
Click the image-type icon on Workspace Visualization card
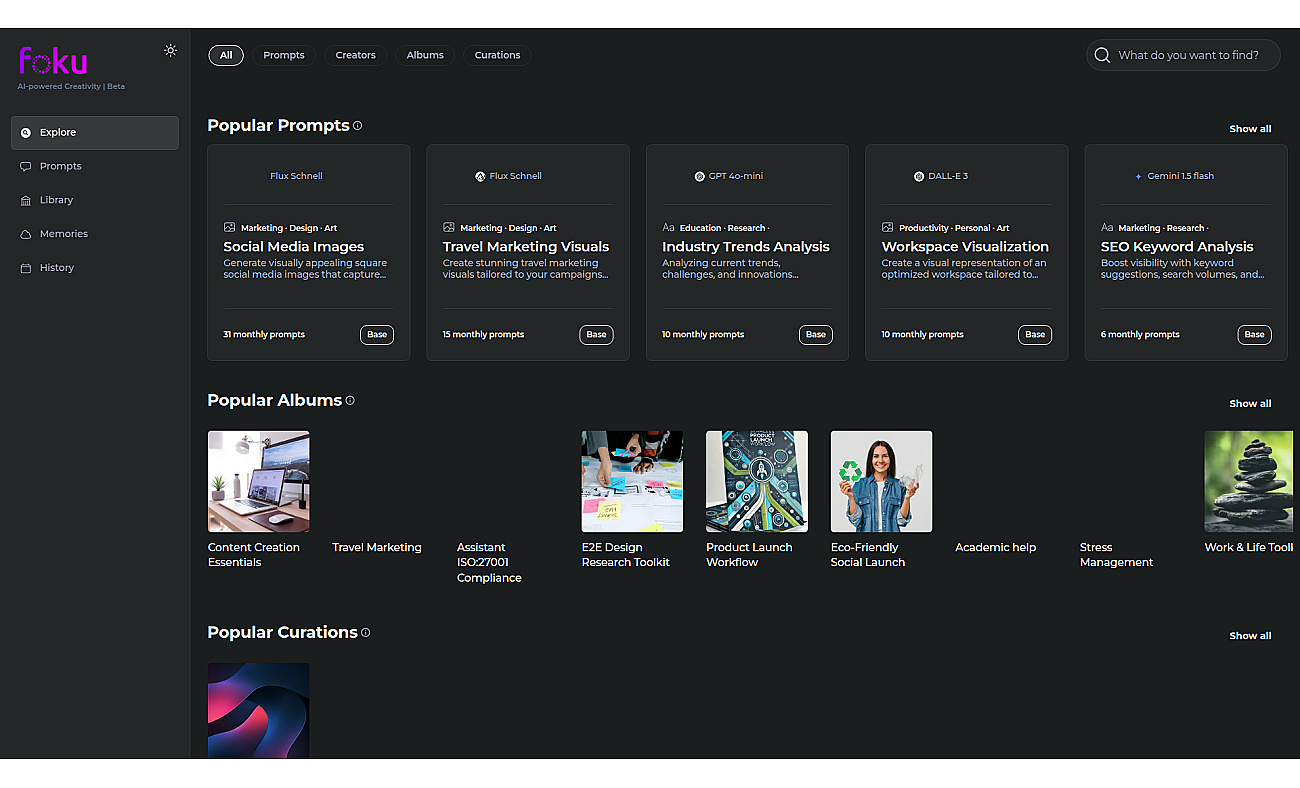click(x=887, y=228)
